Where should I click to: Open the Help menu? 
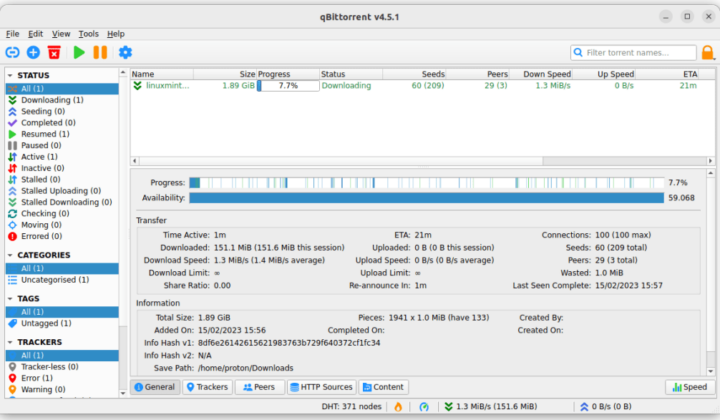point(116,34)
